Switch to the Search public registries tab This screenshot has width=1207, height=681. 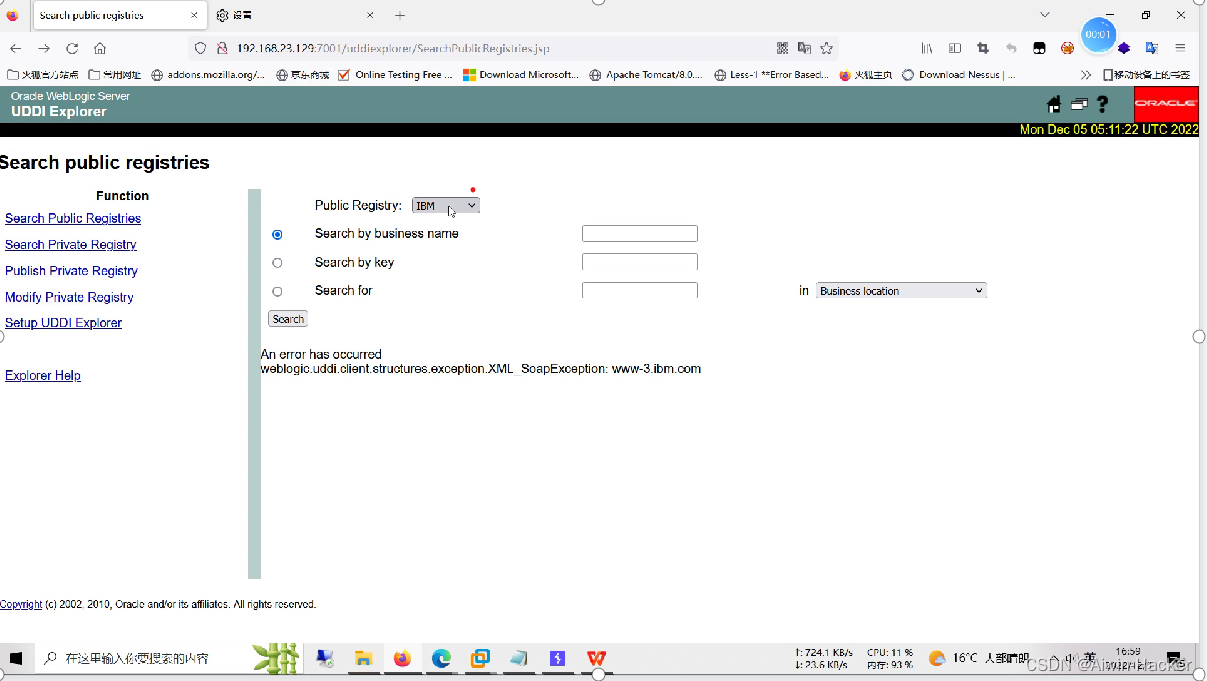119,15
